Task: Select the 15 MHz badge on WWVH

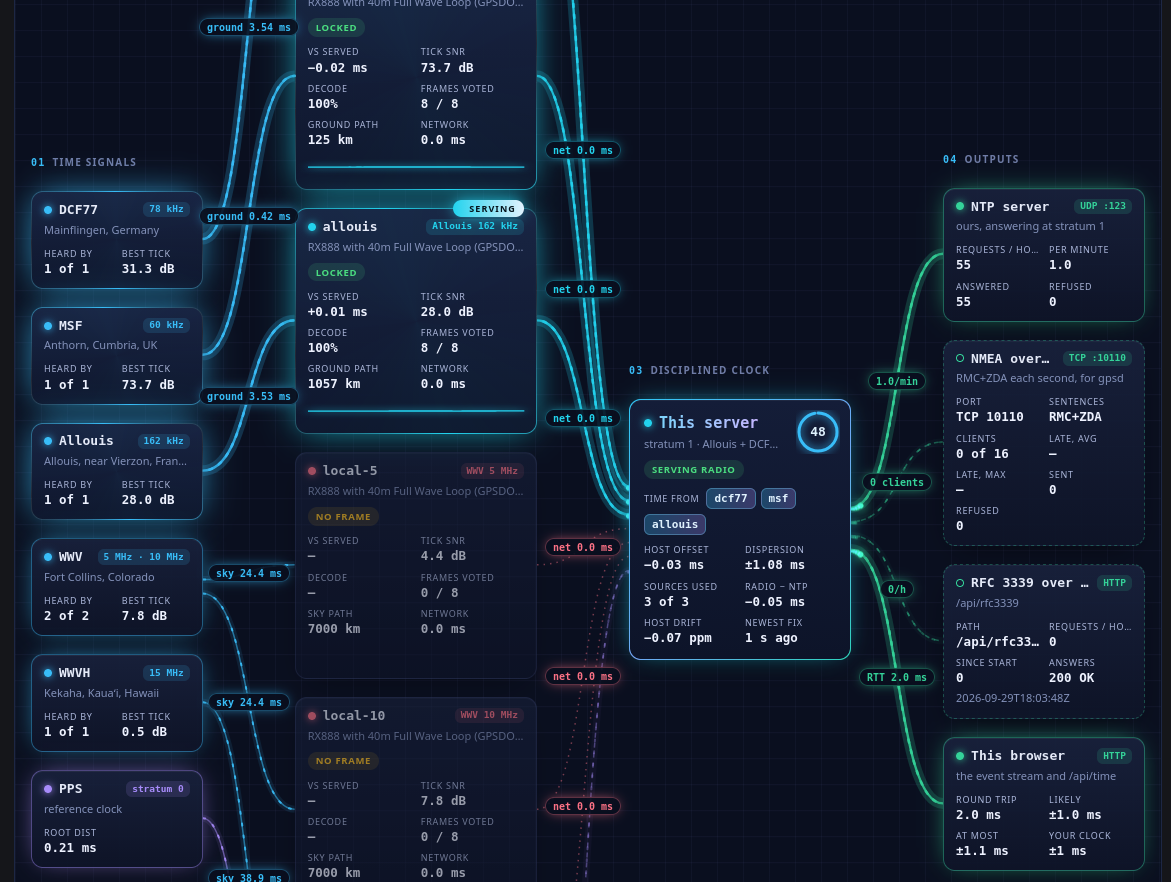Action: [166, 673]
